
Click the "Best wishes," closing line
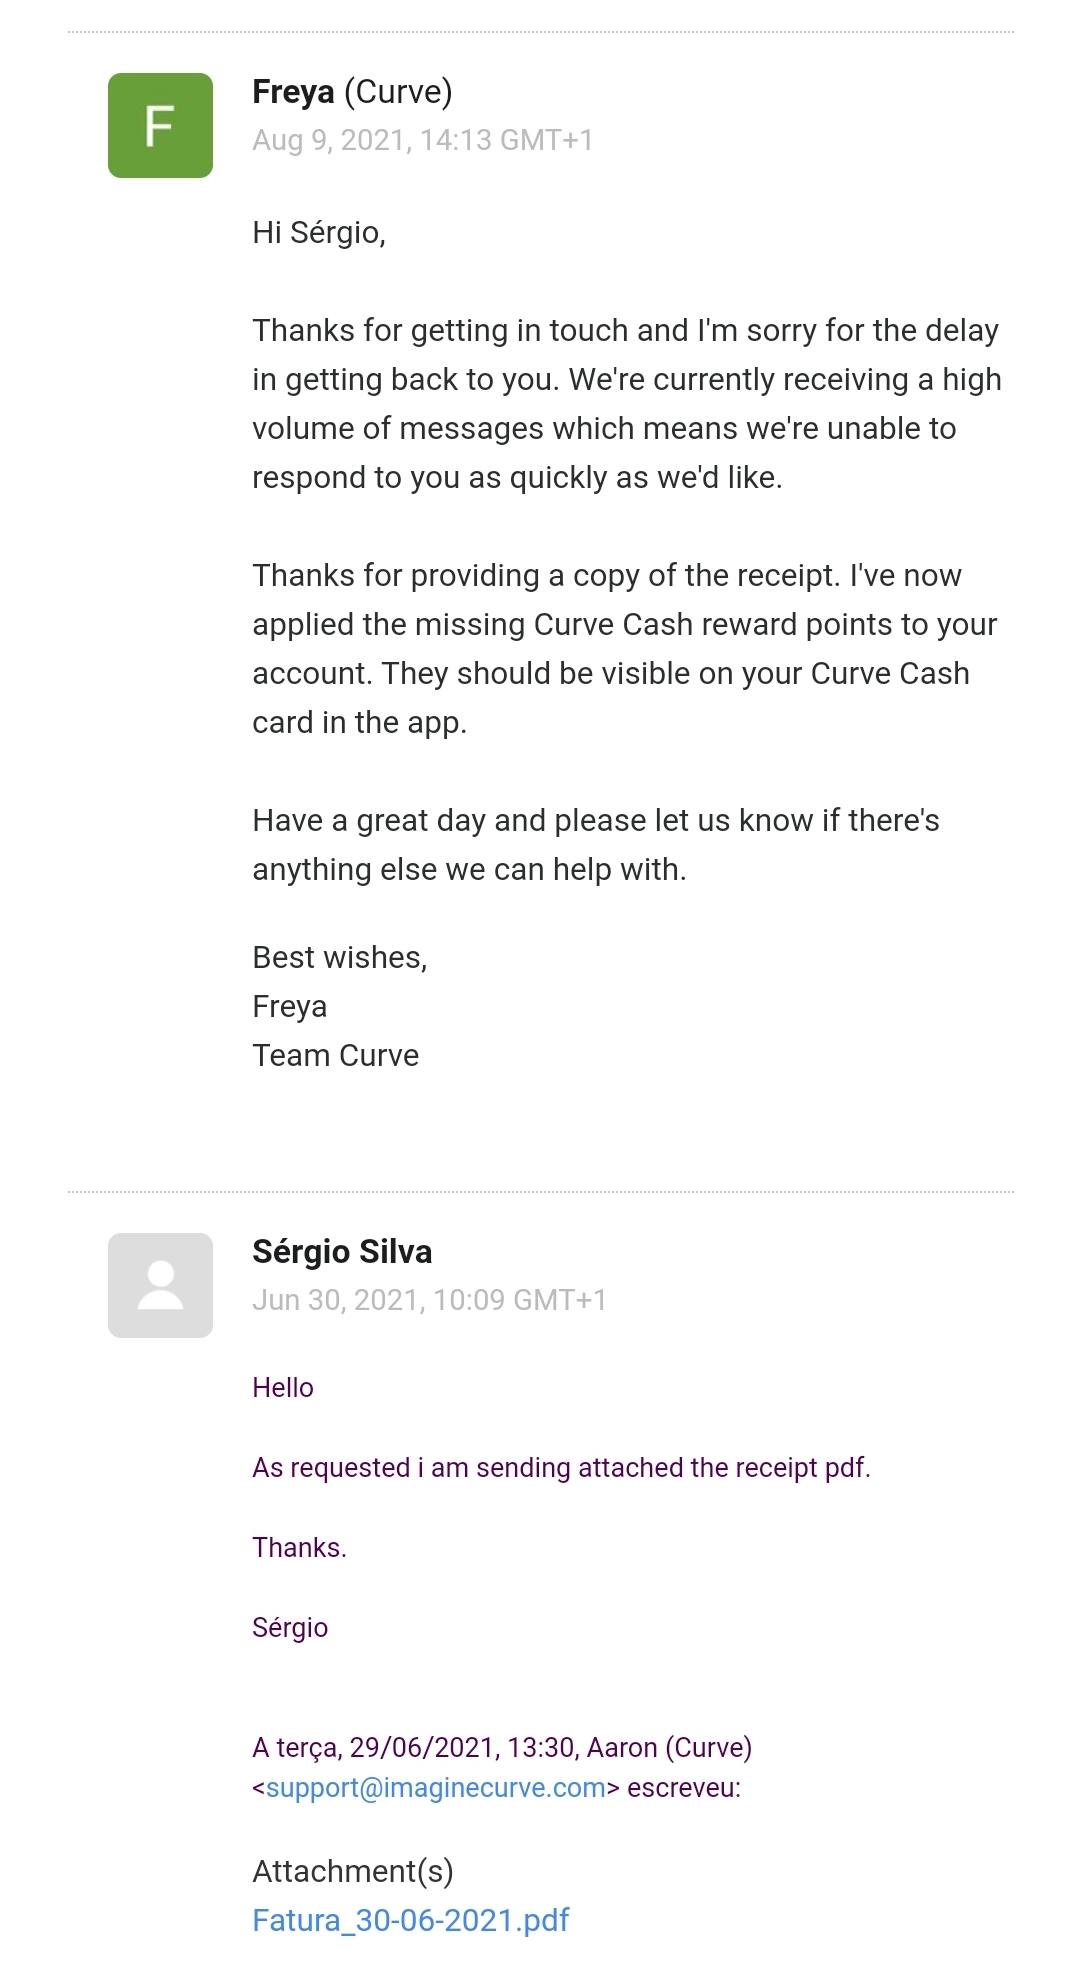340,957
